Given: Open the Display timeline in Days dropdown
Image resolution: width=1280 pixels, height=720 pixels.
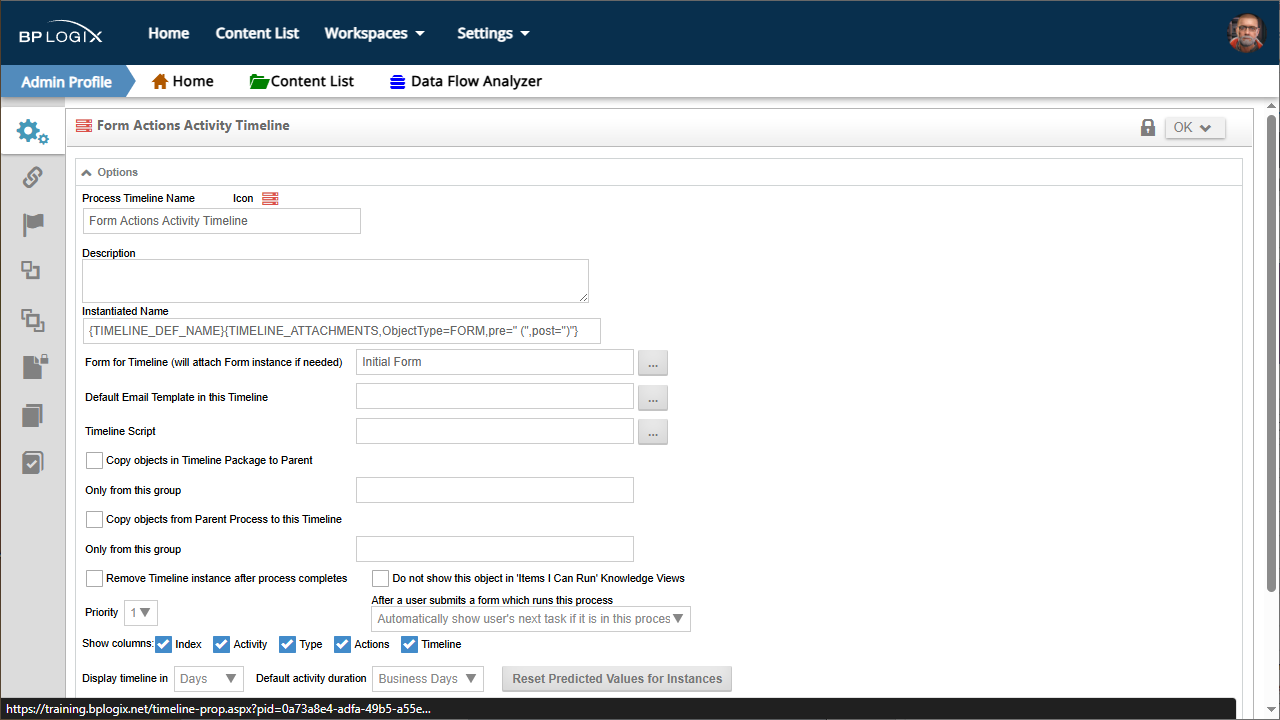Looking at the screenshot, I should [x=209, y=679].
